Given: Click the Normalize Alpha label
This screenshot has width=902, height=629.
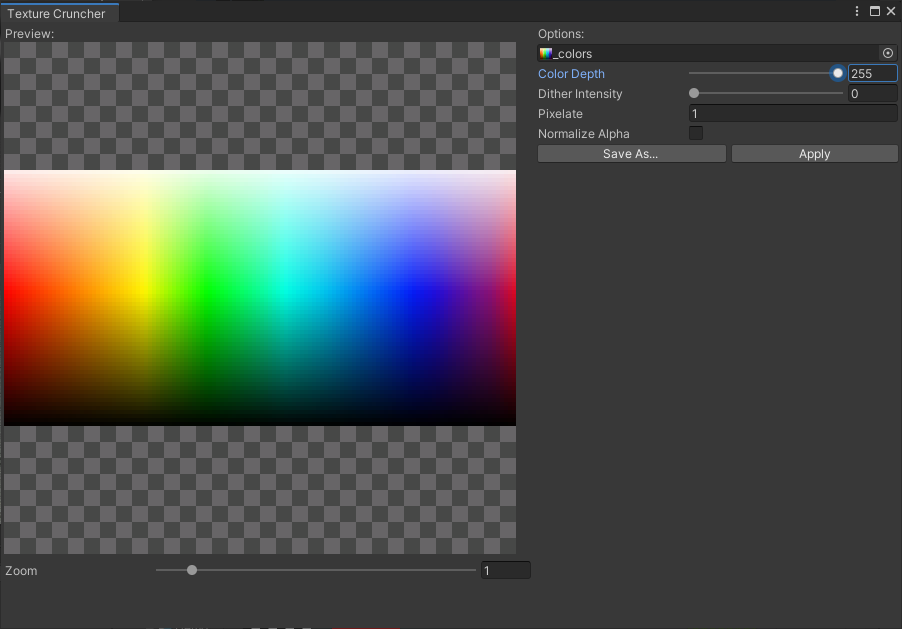Looking at the screenshot, I should coord(583,134).
